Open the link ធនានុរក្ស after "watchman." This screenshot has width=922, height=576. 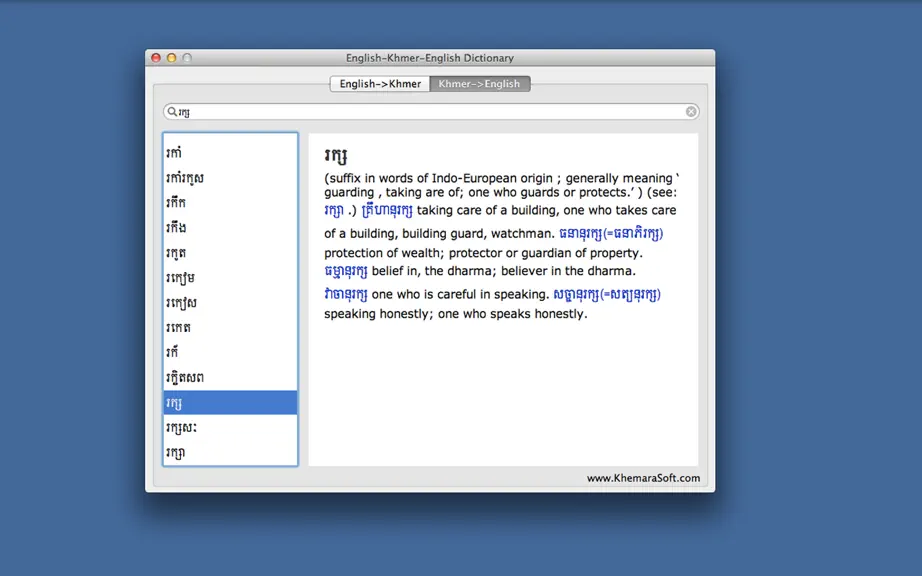(611, 233)
